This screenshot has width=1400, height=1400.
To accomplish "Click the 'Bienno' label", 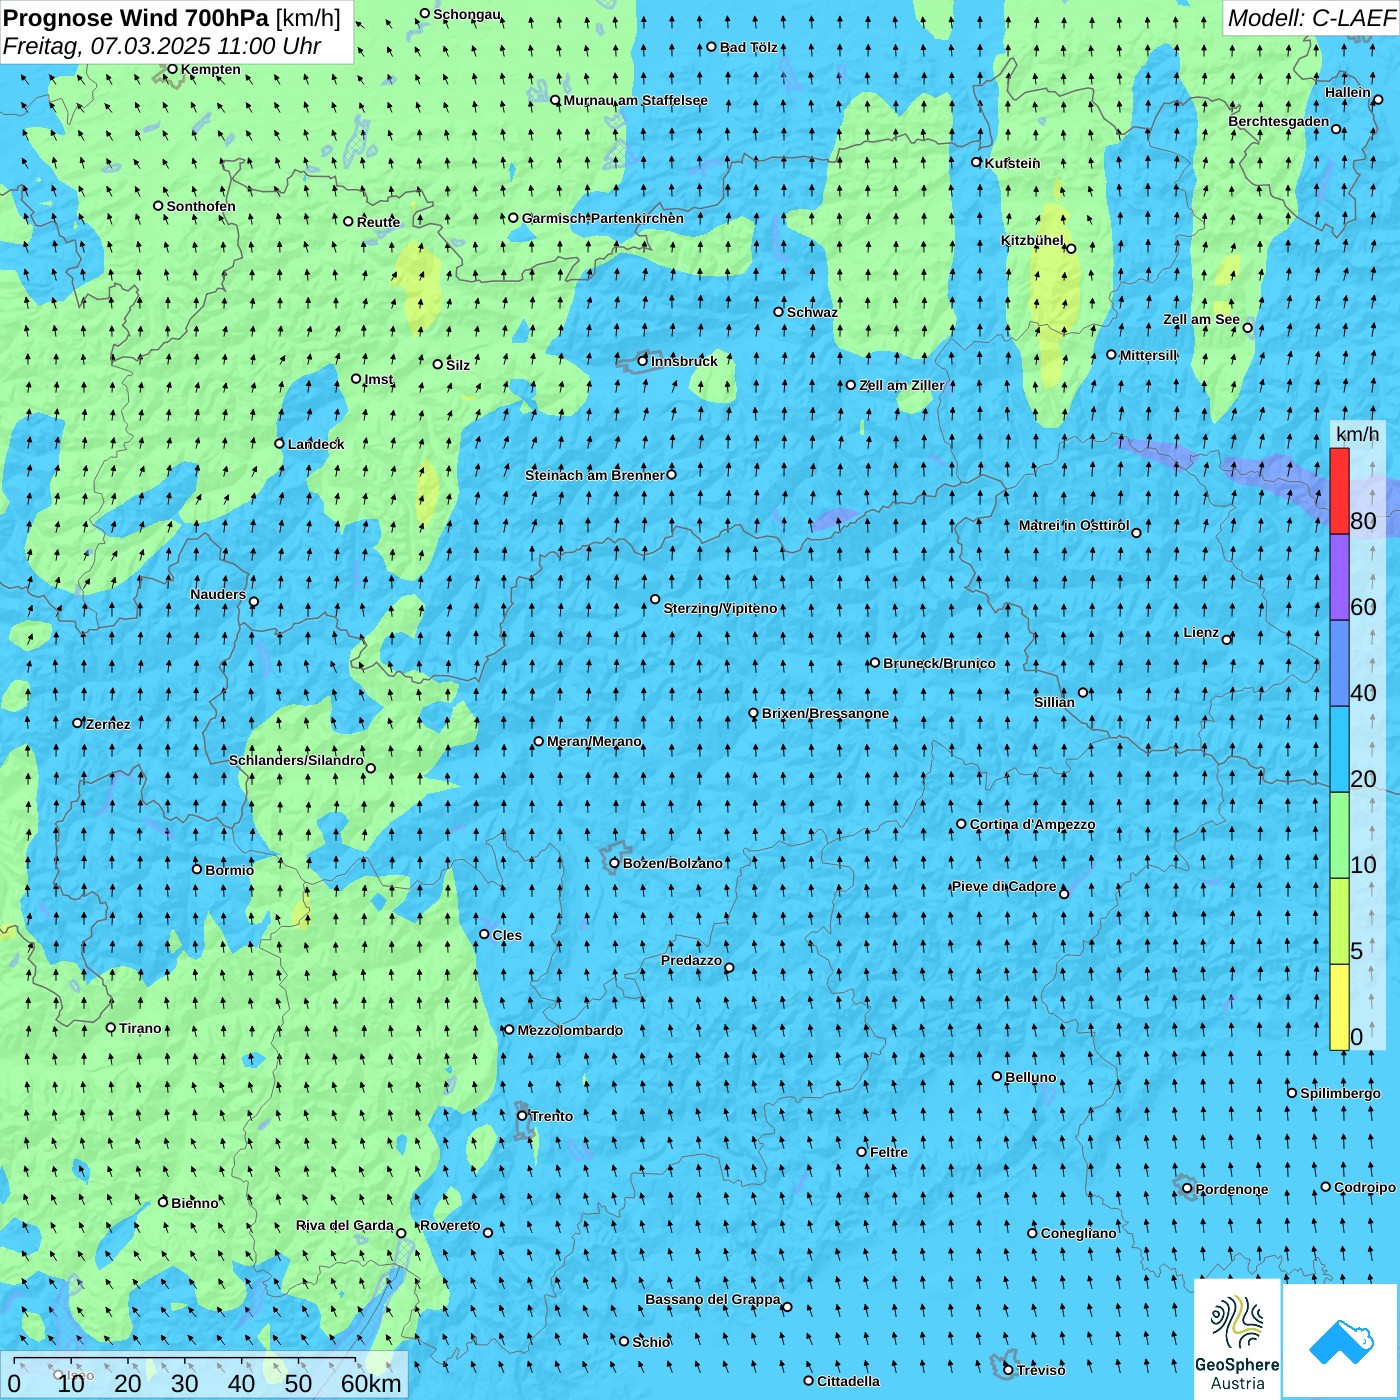I will coord(195,1203).
